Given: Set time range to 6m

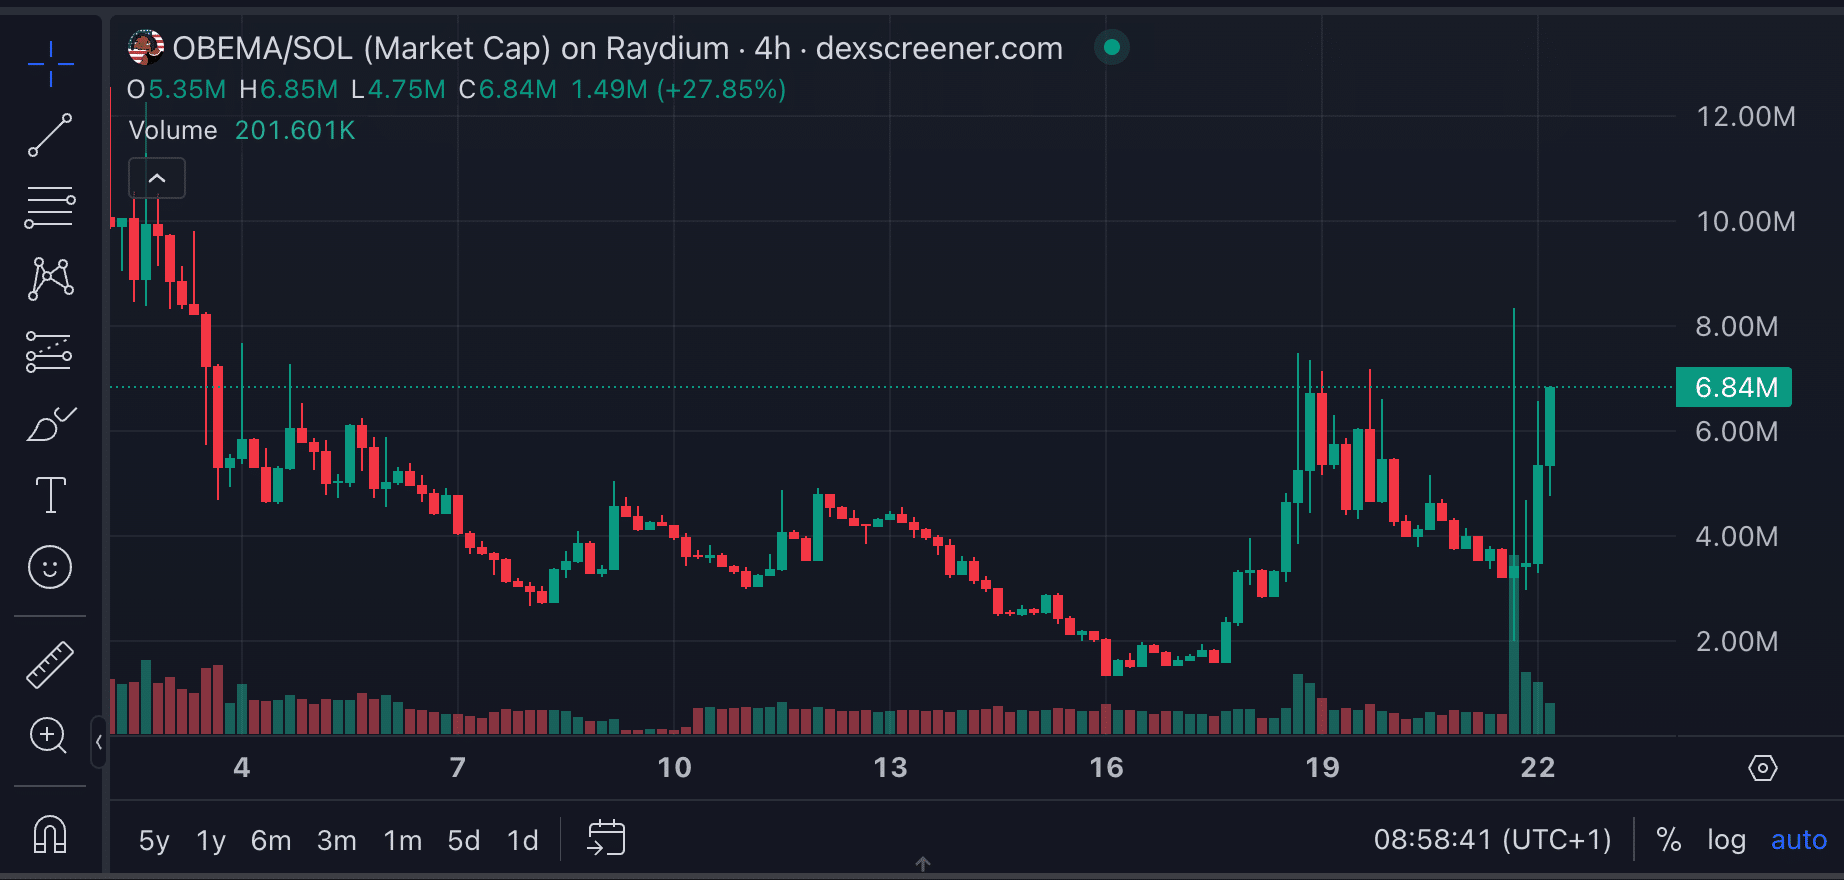Looking at the screenshot, I should click(271, 840).
